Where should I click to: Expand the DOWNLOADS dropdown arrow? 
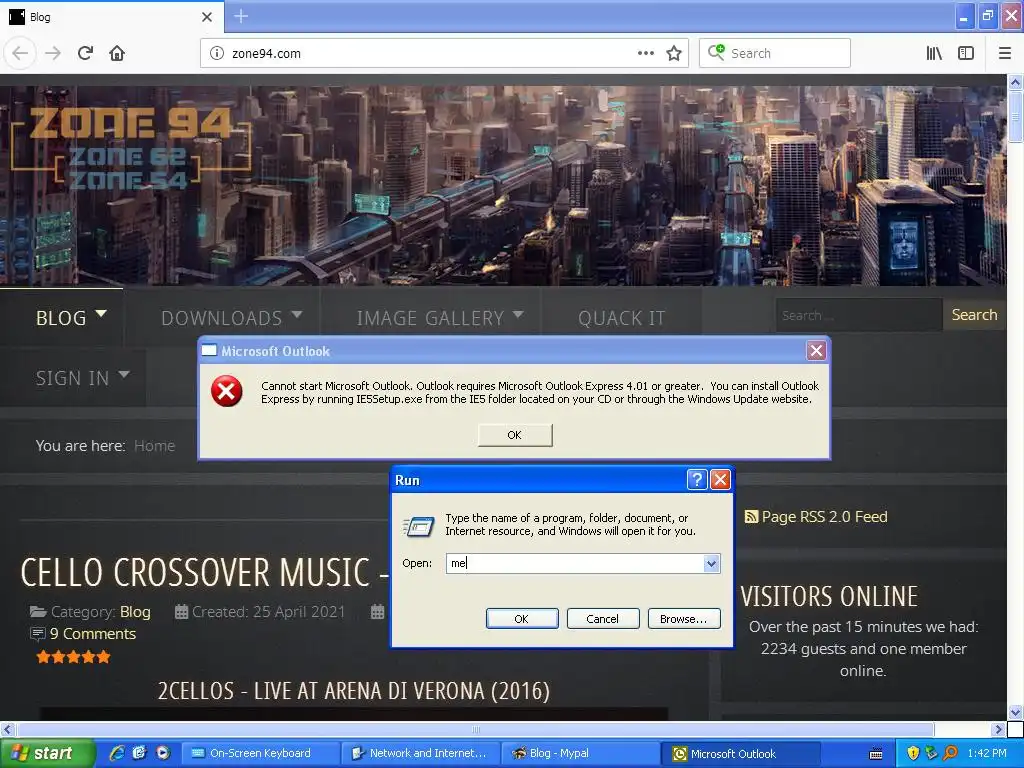click(296, 315)
